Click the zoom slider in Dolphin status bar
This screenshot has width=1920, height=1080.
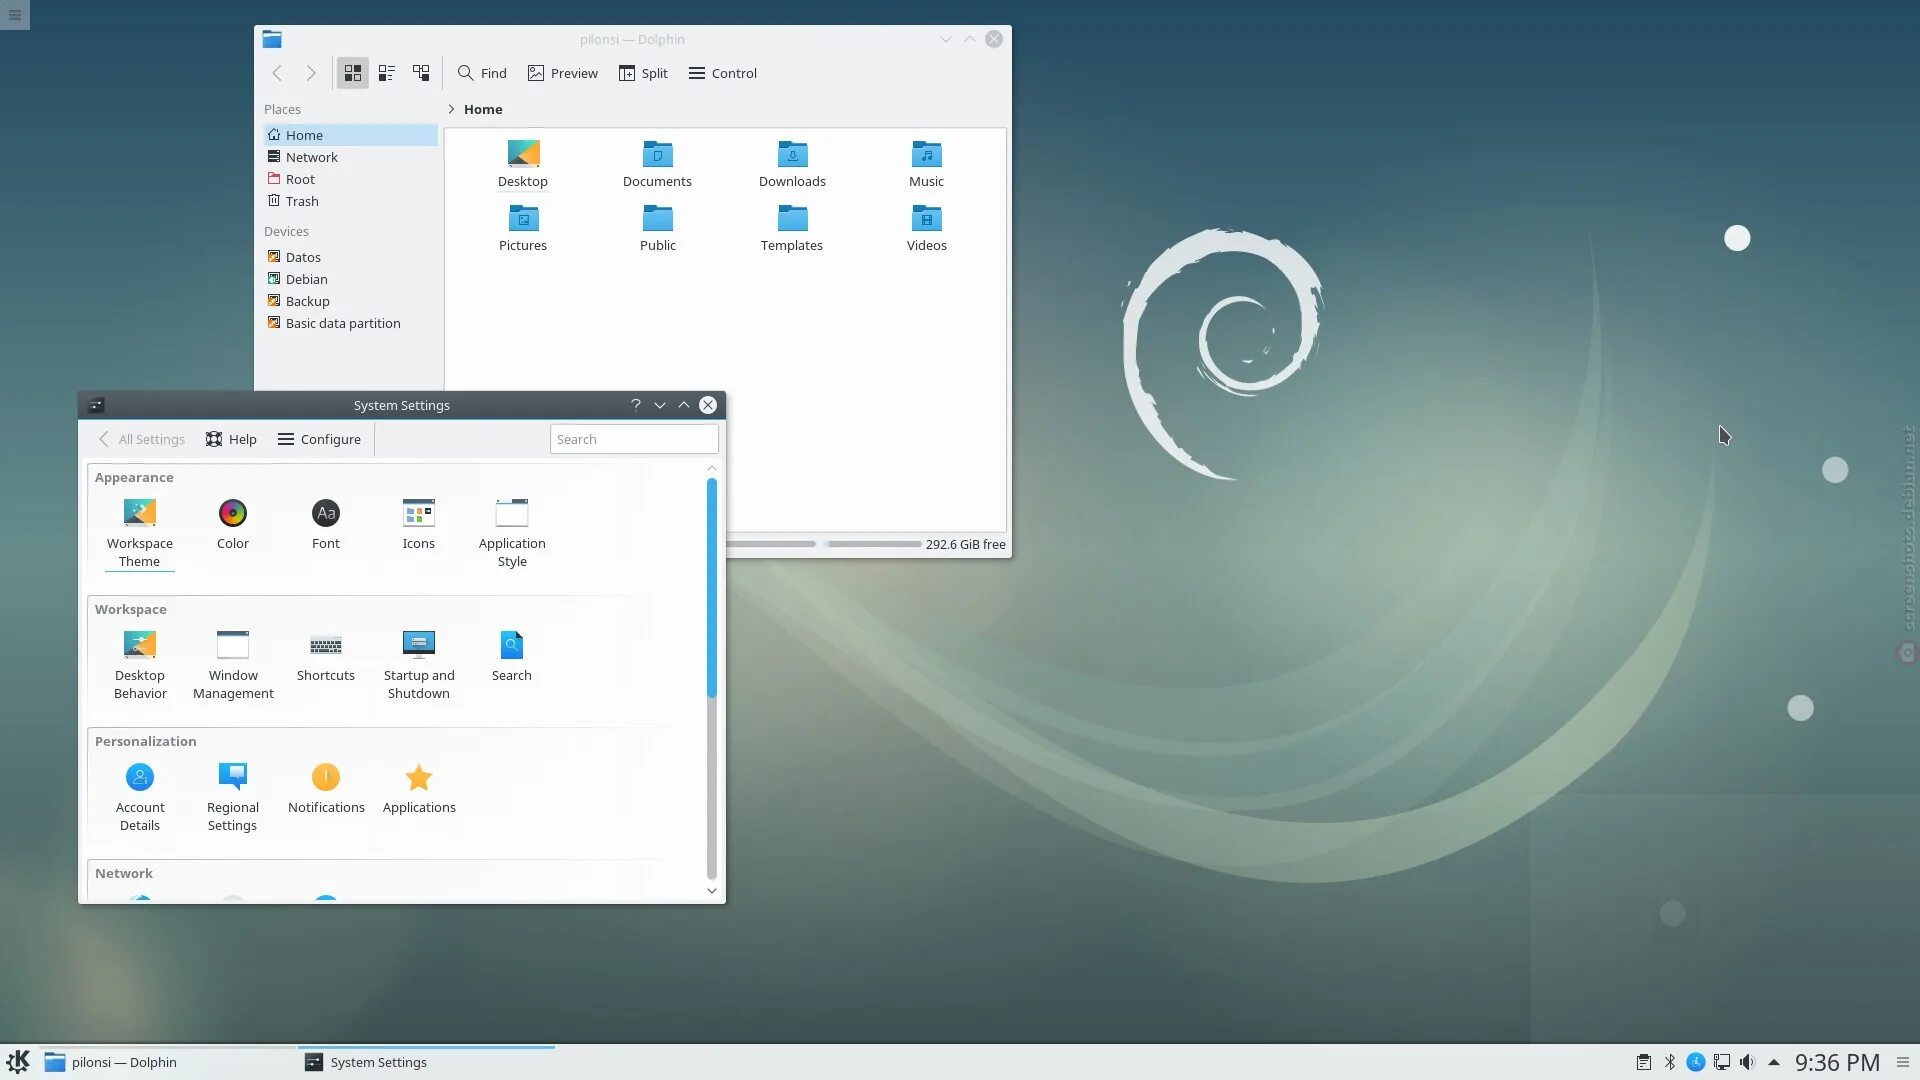point(771,544)
